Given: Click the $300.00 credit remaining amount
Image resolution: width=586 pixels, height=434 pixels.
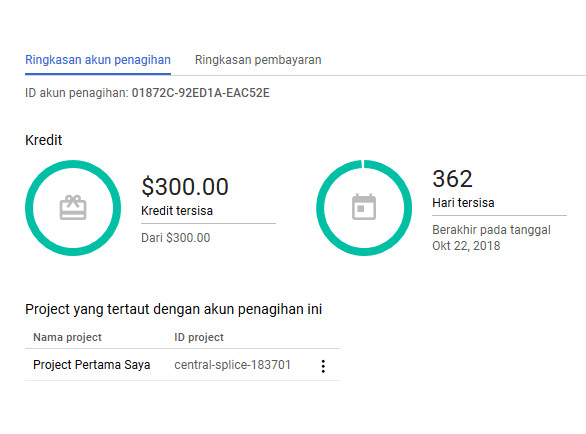Looking at the screenshot, I should pyautogui.click(x=185, y=187).
